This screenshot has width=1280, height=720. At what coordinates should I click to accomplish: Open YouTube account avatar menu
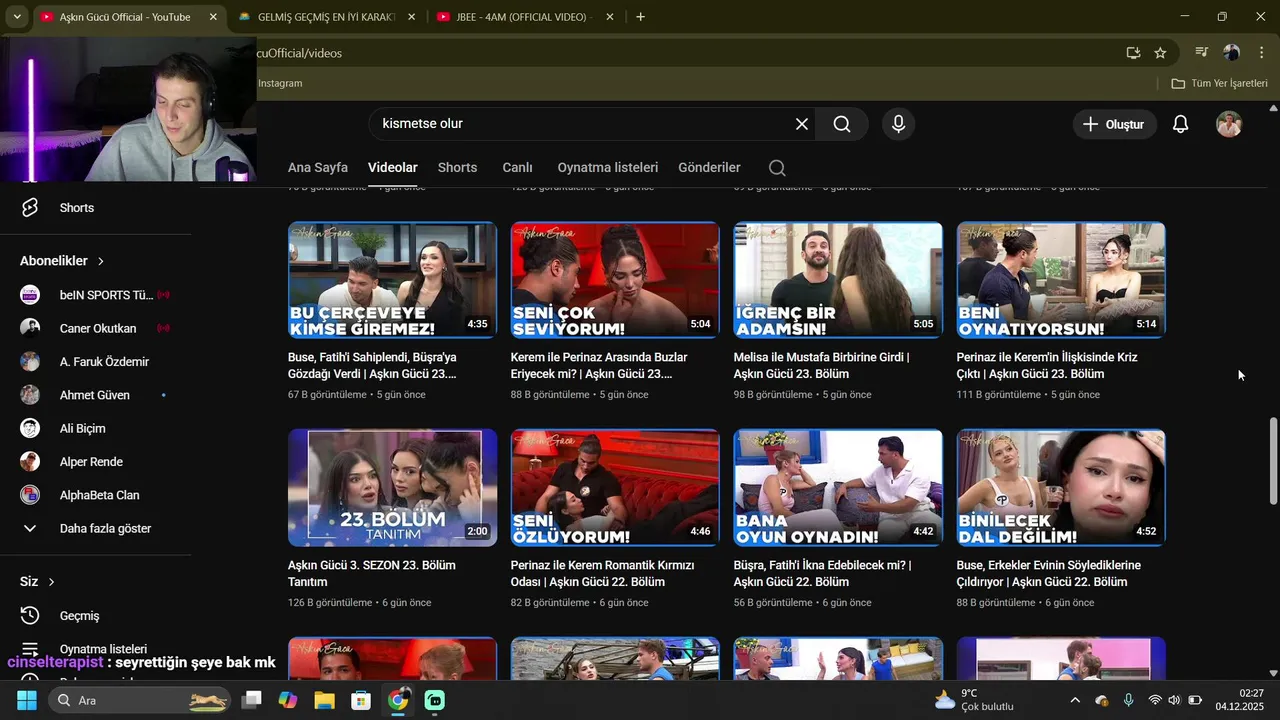pyautogui.click(x=1229, y=124)
